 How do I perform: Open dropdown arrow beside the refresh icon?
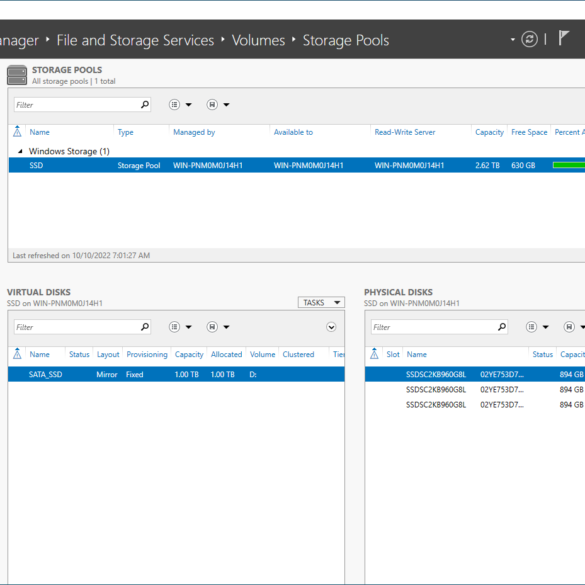(x=513, y=39)
